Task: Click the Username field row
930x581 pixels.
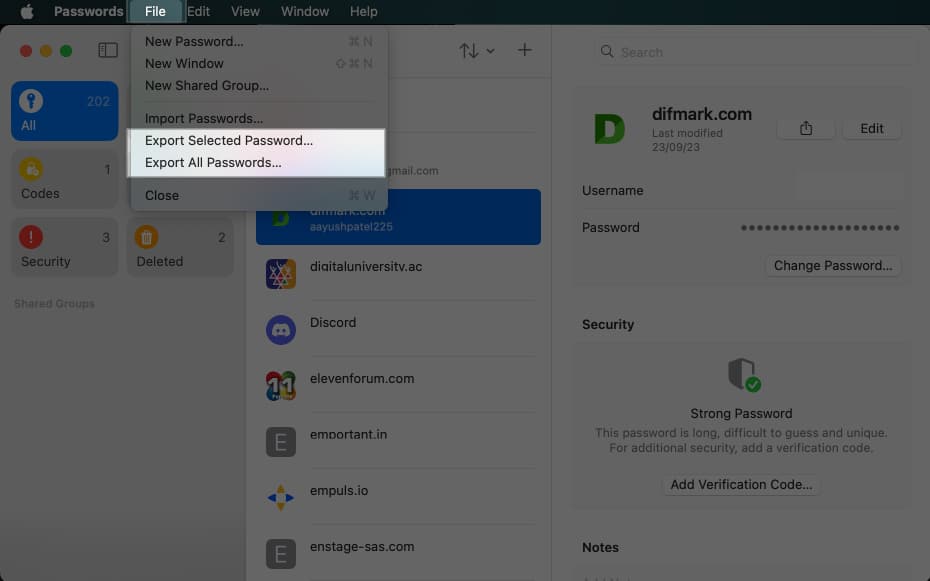Action: tap(741, 191)
